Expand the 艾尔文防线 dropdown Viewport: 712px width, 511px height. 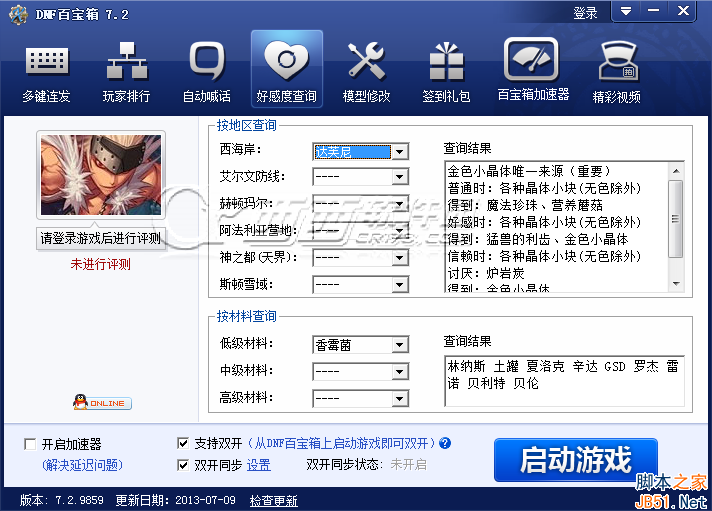tap(400, 176)
